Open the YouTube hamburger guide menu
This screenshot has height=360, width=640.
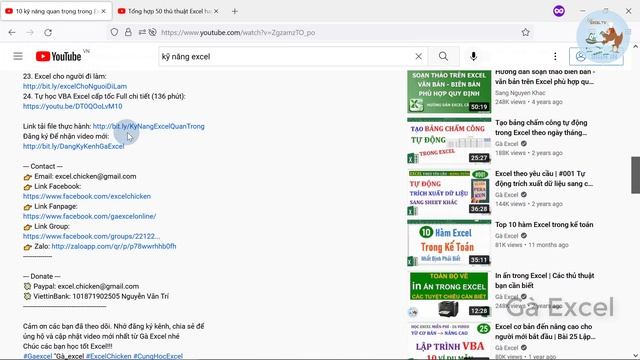[x=18, y=56]
